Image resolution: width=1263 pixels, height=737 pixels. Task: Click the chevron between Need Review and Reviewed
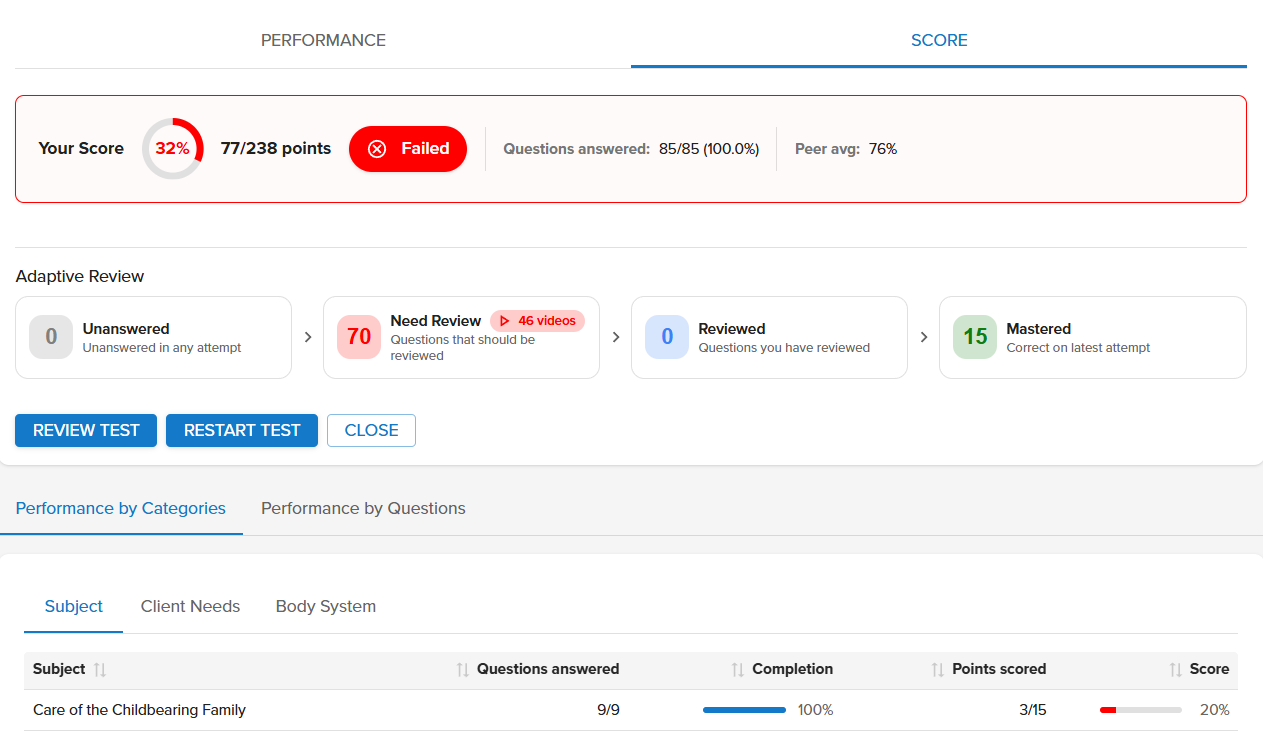[x=615, y=337]
